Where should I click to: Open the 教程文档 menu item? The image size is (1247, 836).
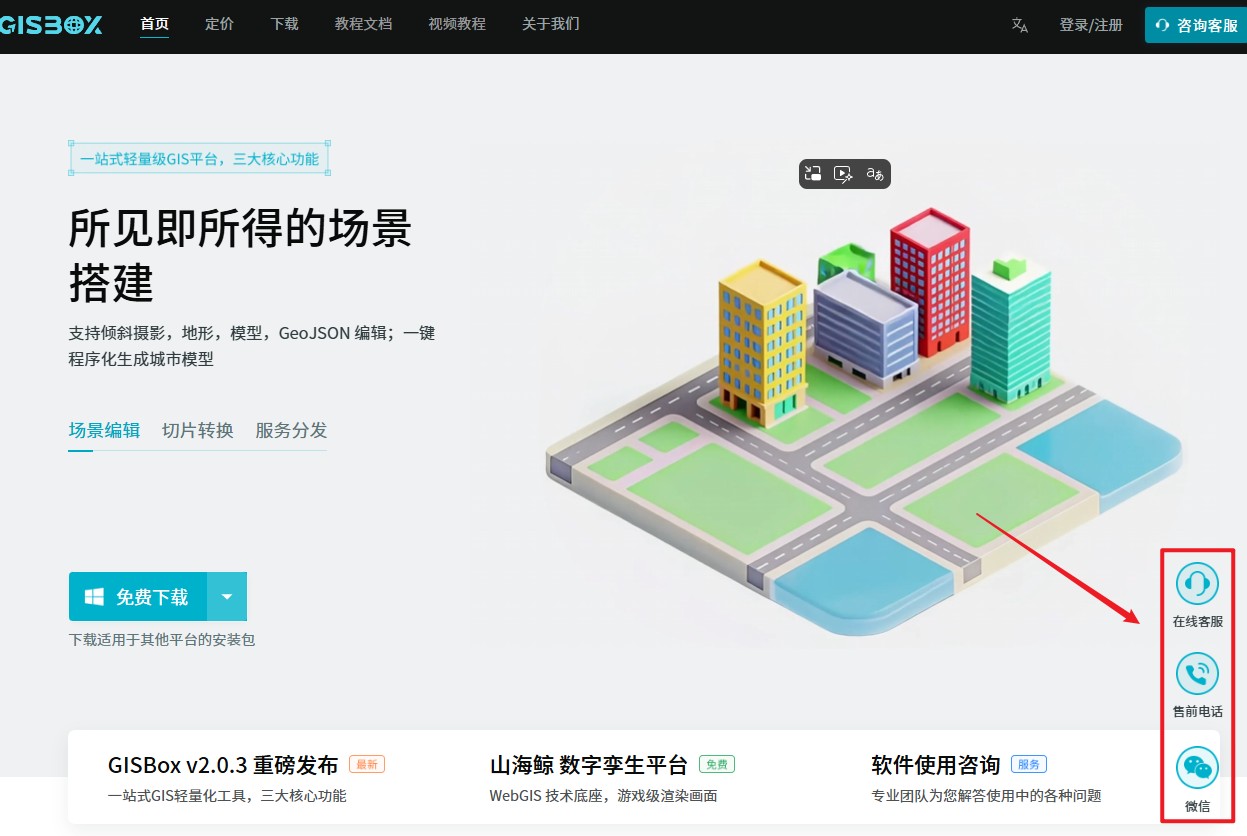click(x=363, y=24)
